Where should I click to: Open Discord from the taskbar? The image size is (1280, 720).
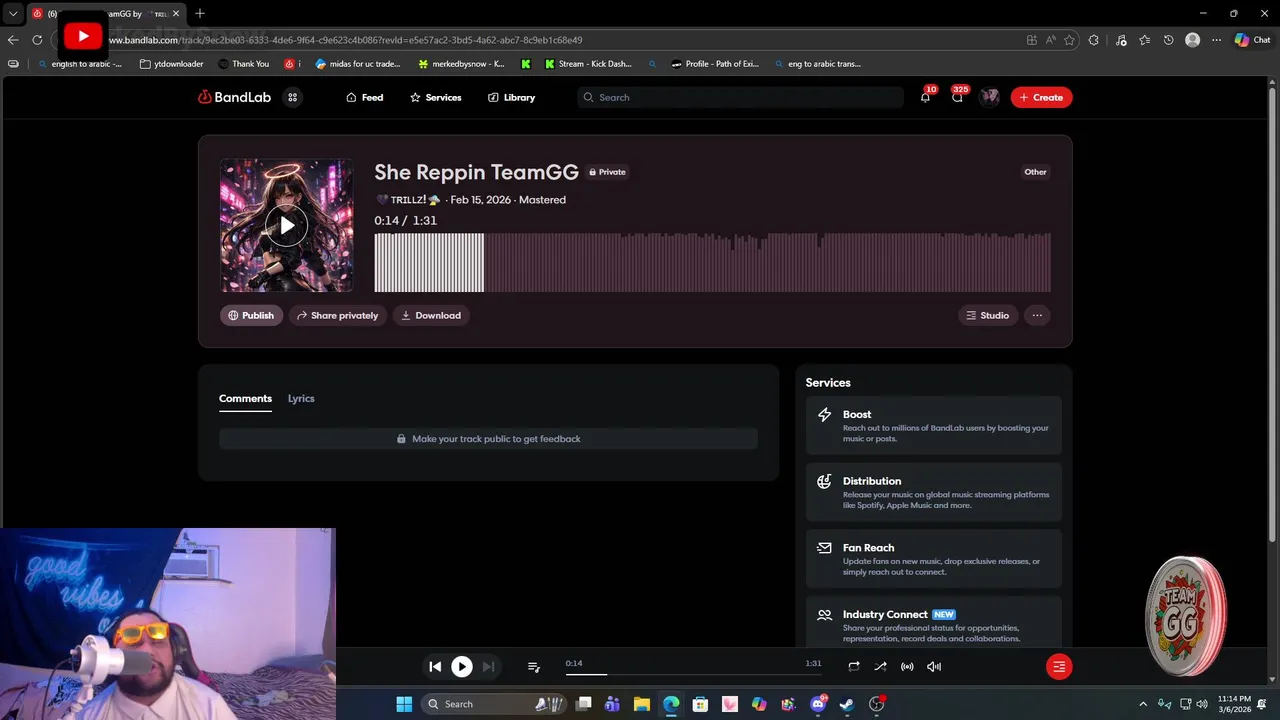(x=818, y=704)
